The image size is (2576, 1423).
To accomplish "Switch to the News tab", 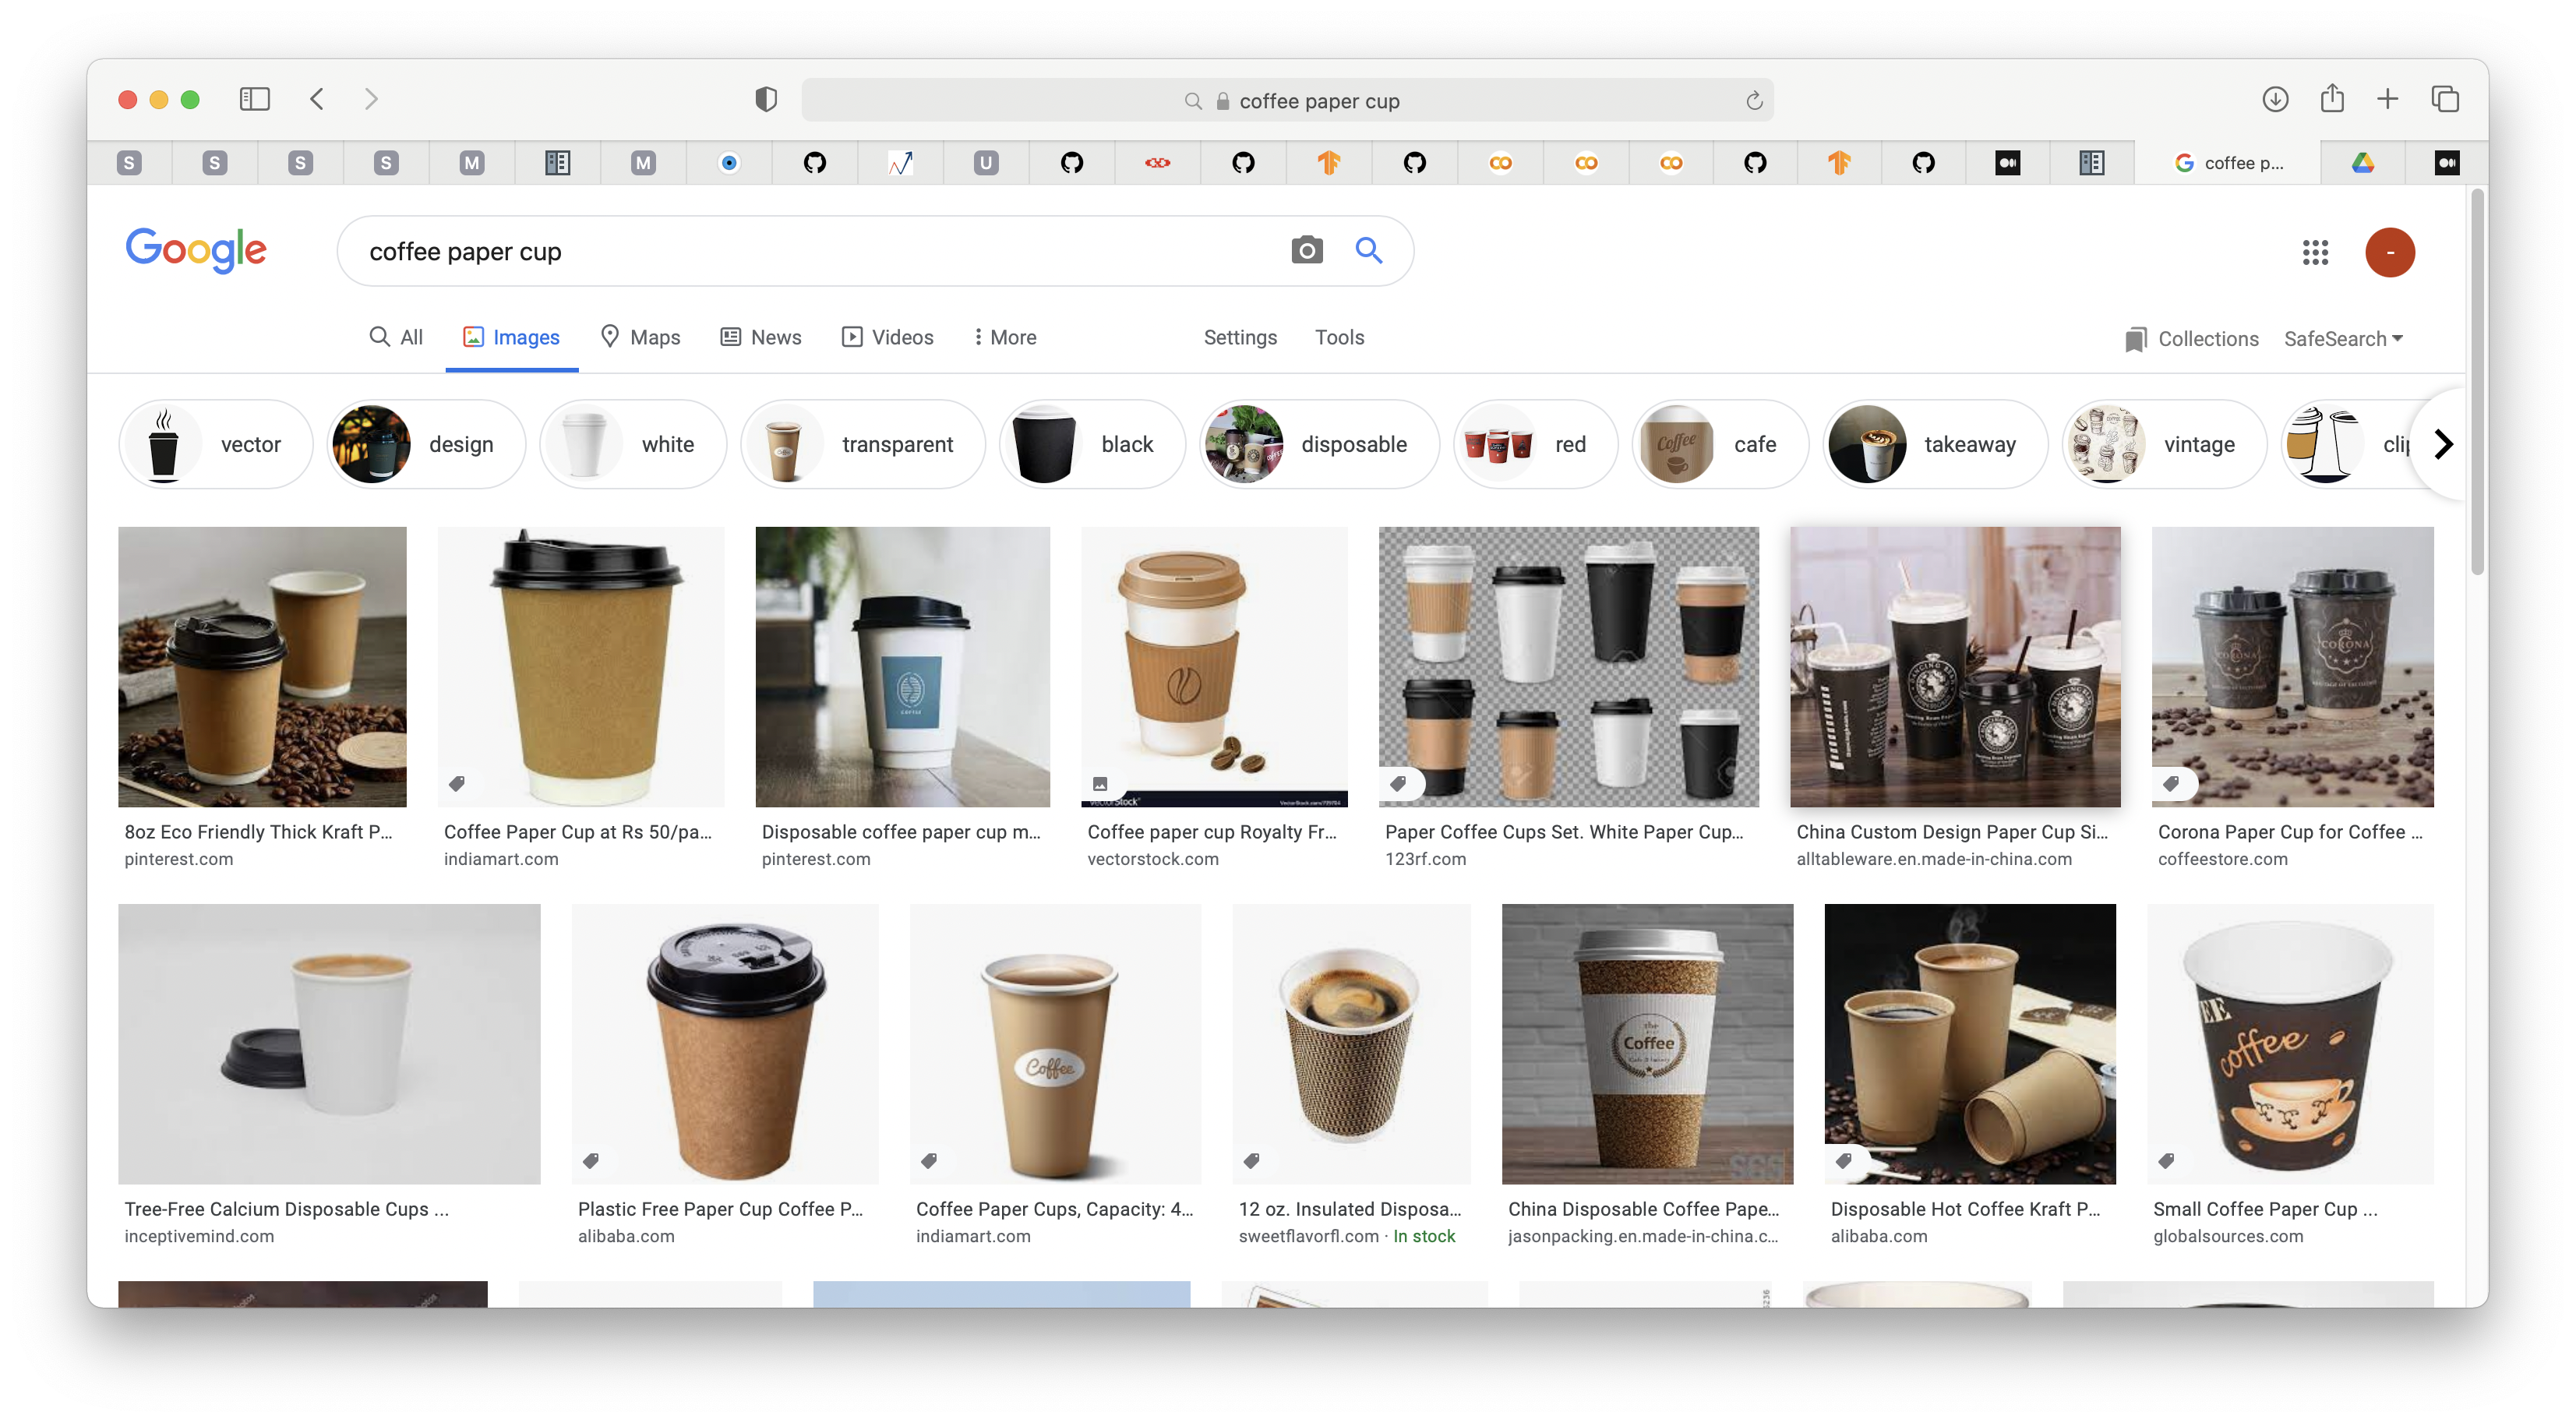I will pos(761,337).
